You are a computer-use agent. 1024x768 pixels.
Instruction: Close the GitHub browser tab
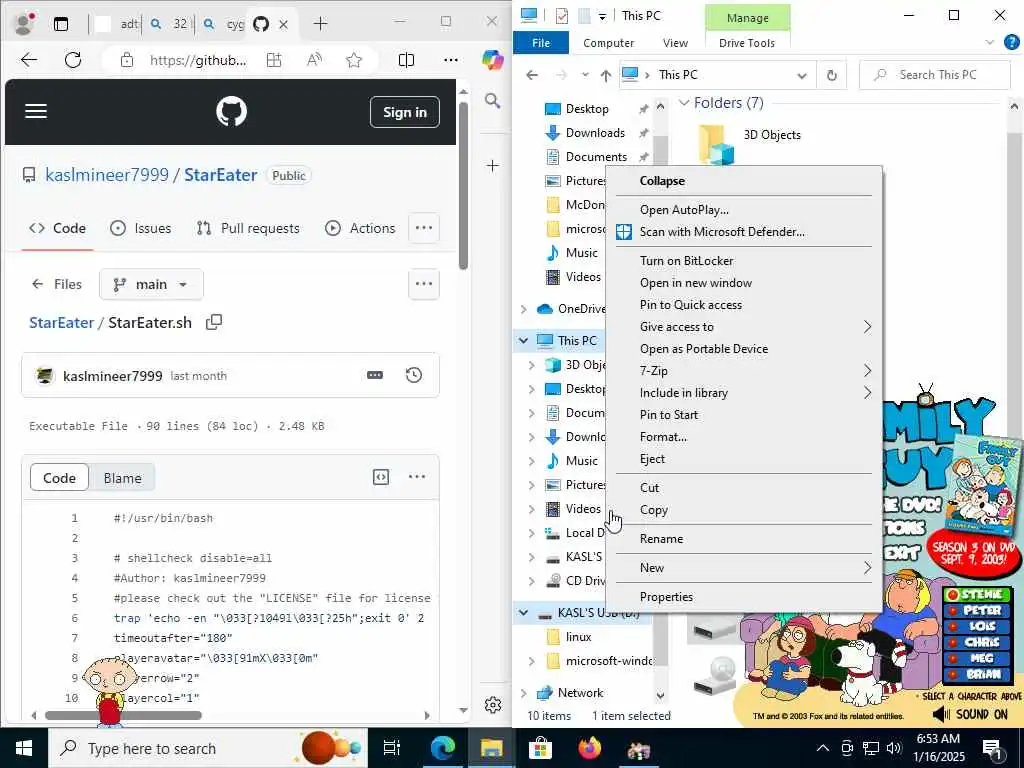pyautogui.click(x=283, y=24)
